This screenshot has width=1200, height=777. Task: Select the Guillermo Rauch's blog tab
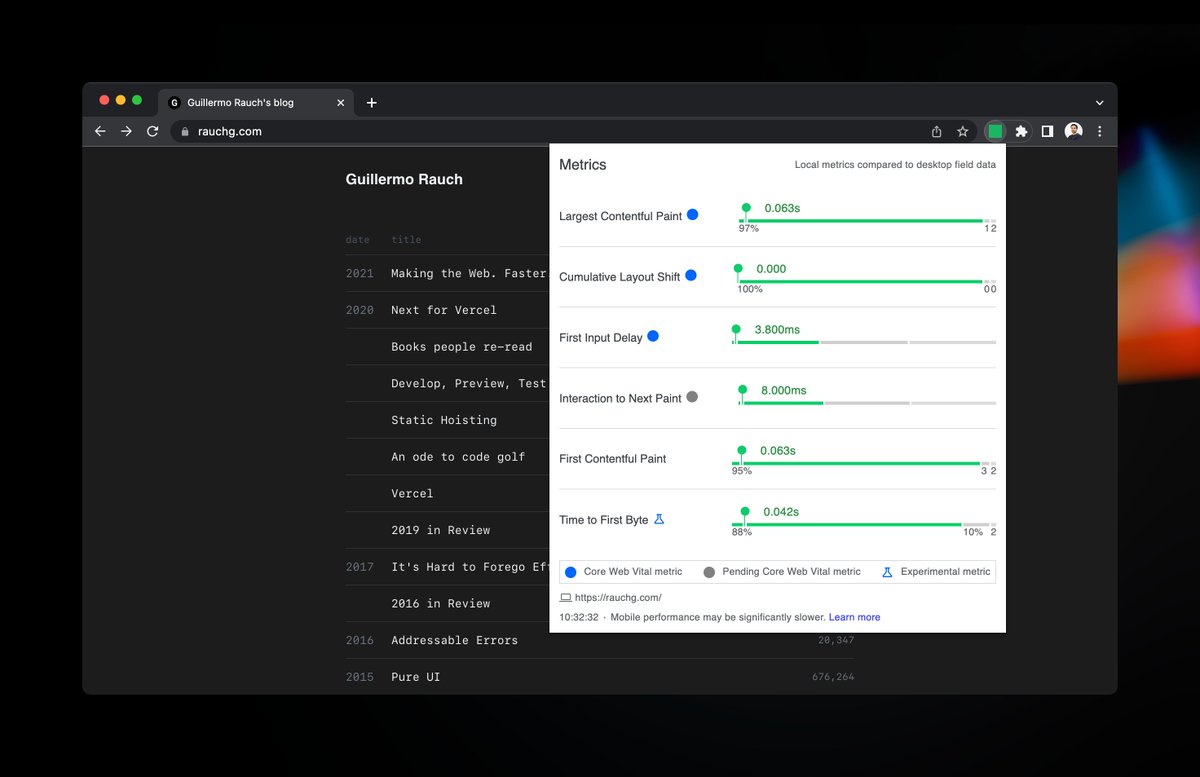click(255, 102)
